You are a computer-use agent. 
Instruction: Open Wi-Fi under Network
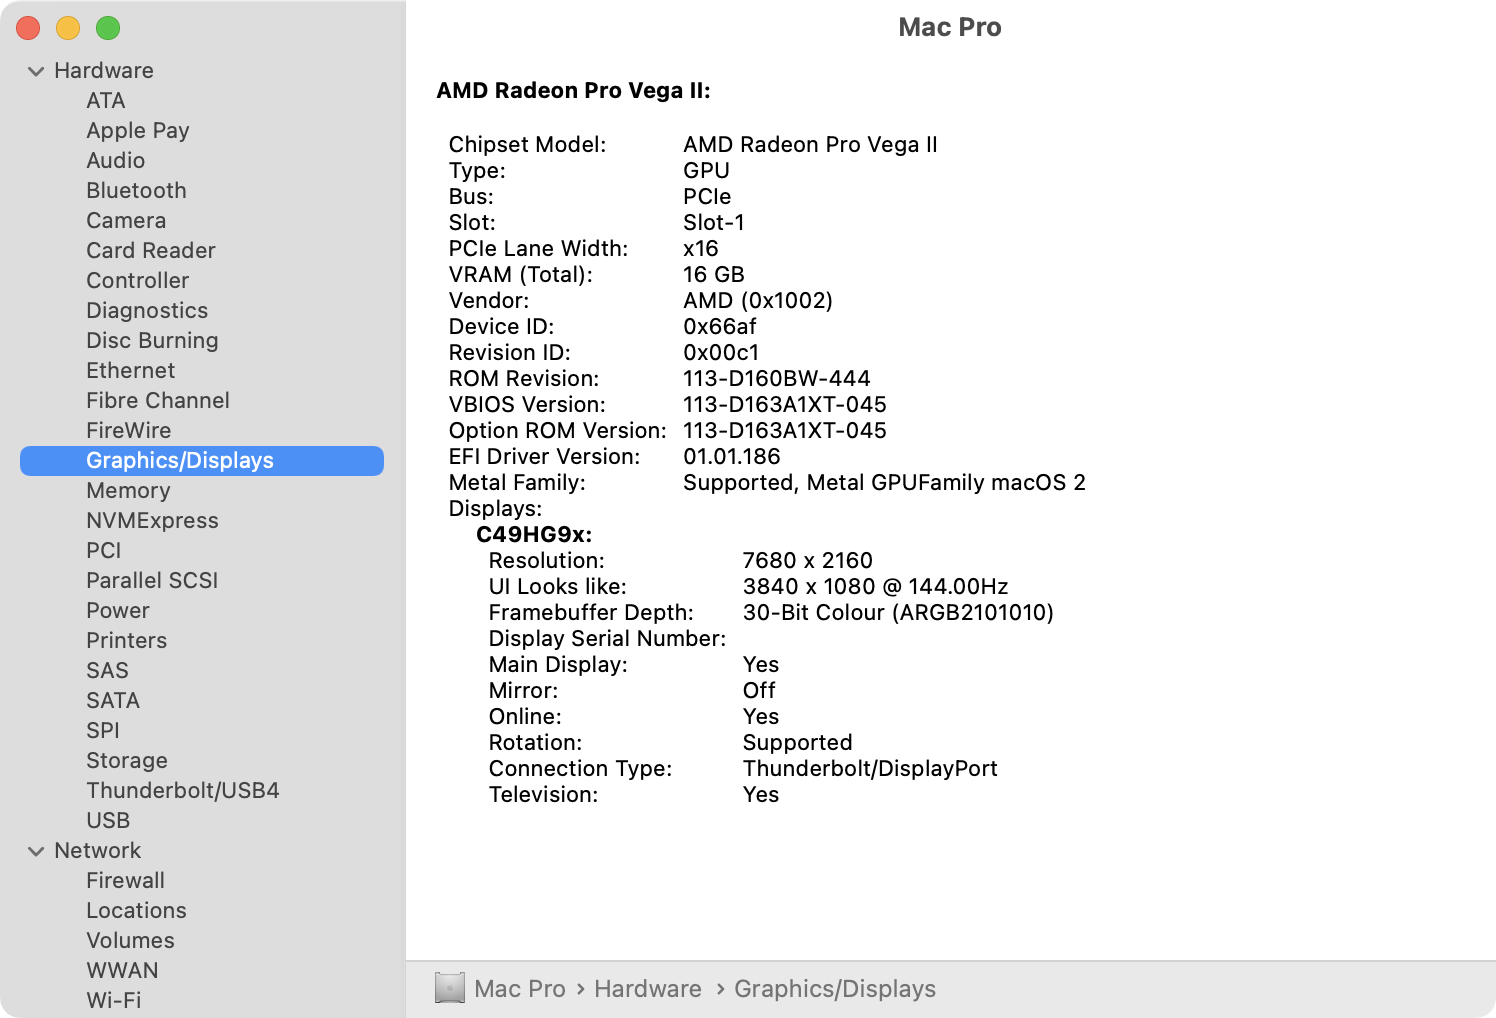[114, 1001]
